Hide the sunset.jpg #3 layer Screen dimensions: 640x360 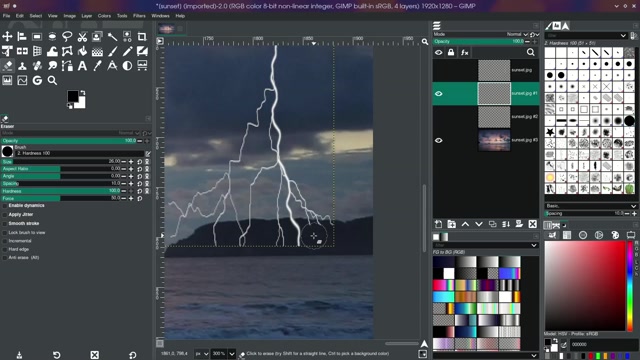click(x=439, y=140)
